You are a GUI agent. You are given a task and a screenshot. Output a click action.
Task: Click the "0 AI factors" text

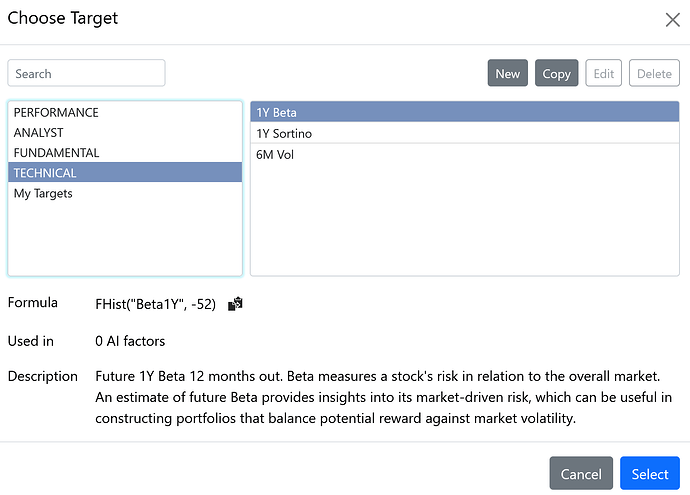click(x=130, y=341)
